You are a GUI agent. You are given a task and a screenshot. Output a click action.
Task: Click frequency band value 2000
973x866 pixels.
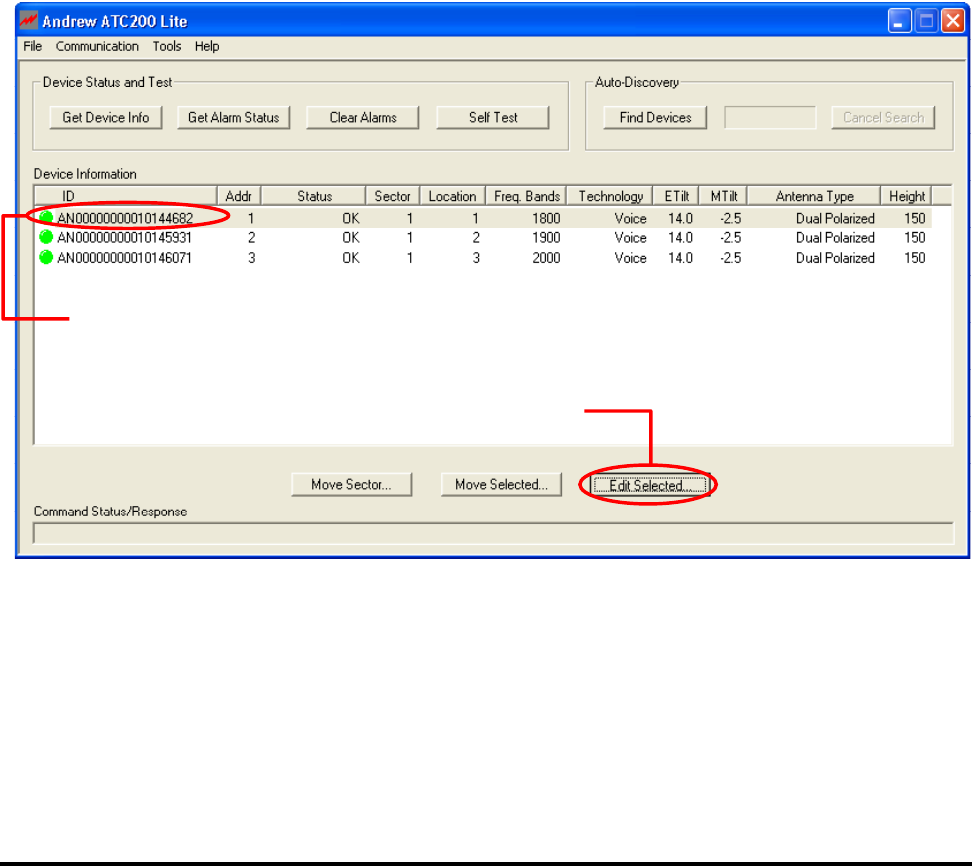tap(546, 257)
